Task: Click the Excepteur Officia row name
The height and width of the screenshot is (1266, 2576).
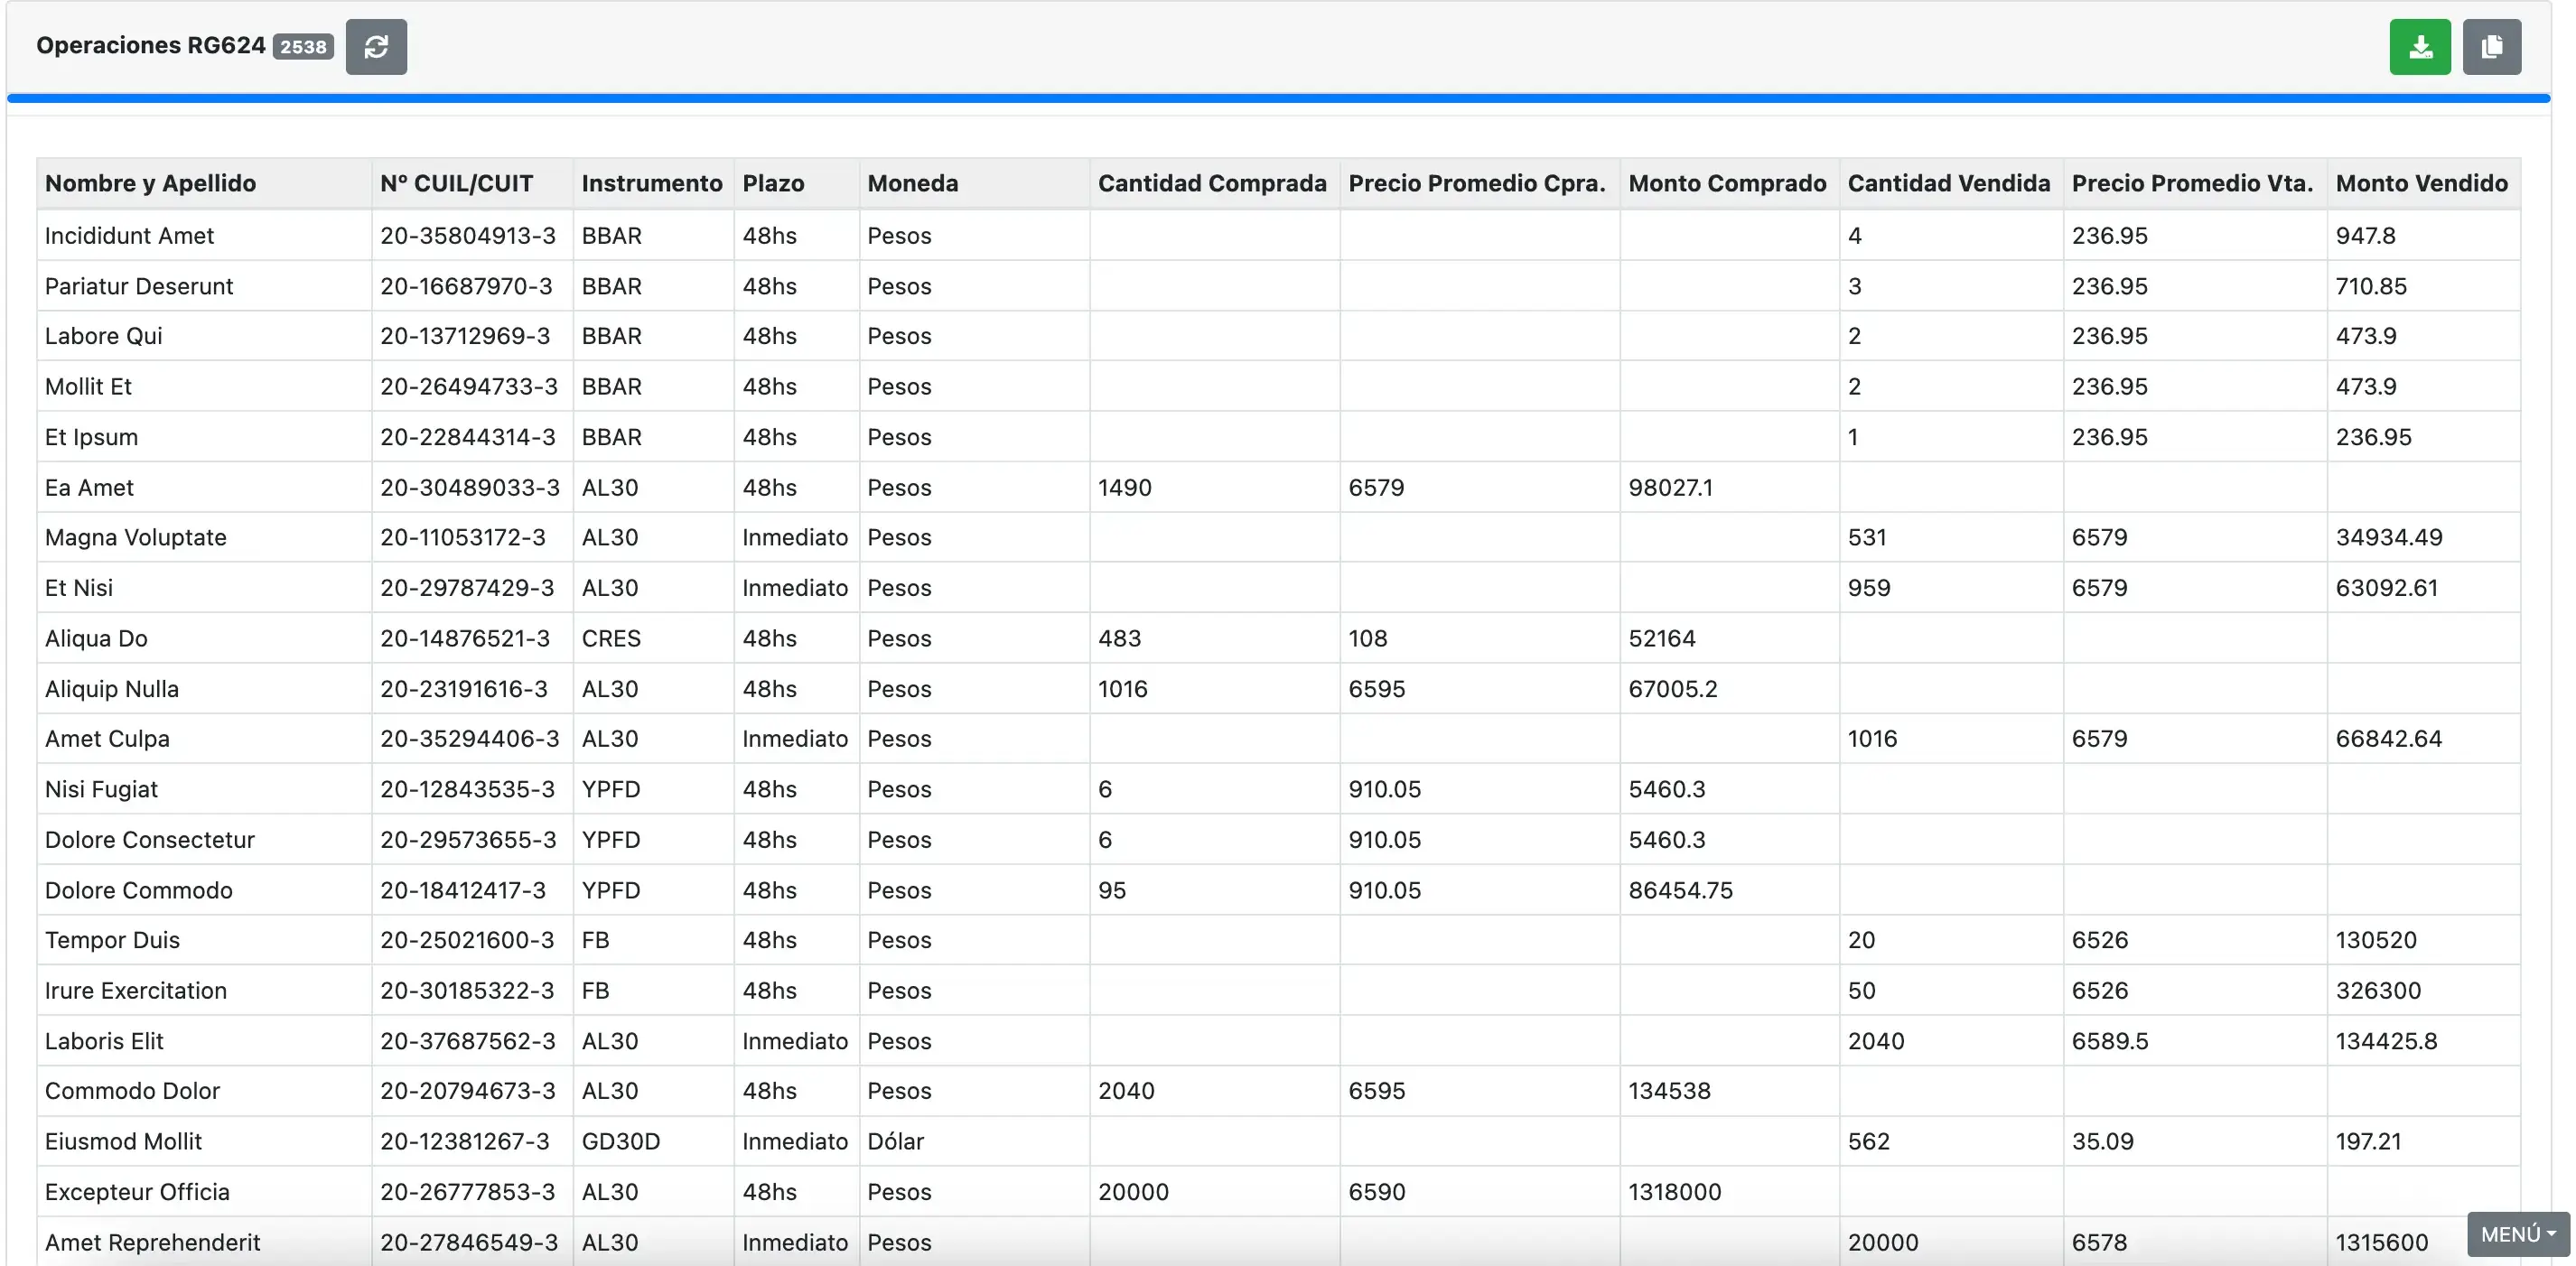Action: pos(137,1192)
